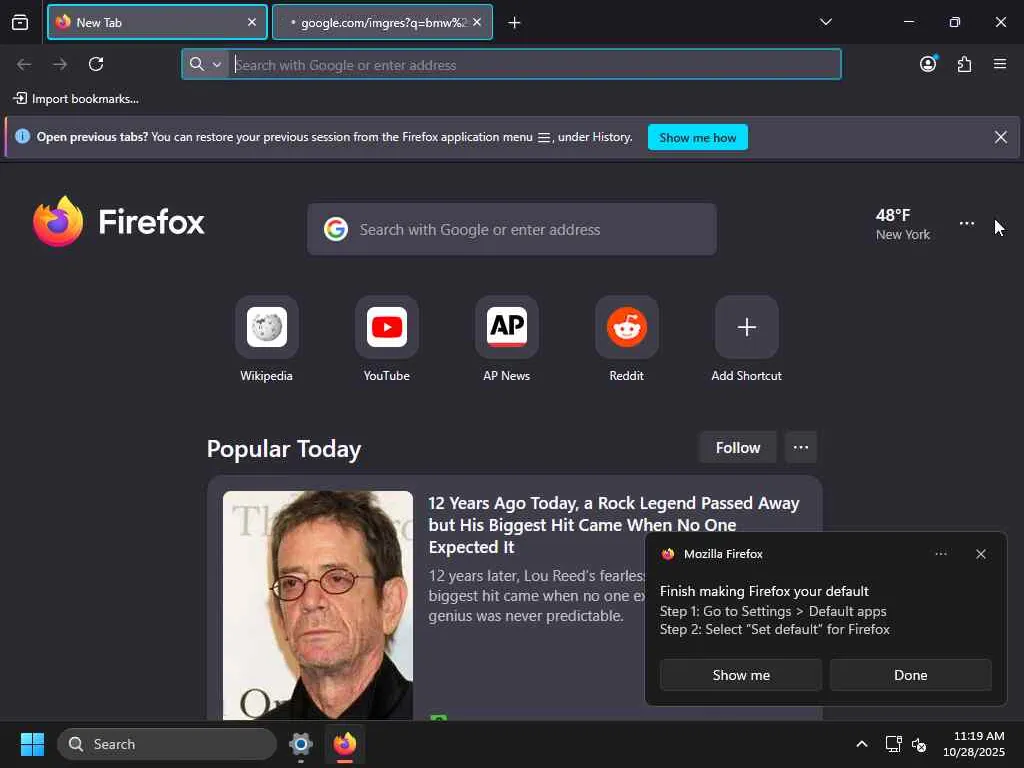Open the Firefox View tab icon

click(x=20, y=22)
